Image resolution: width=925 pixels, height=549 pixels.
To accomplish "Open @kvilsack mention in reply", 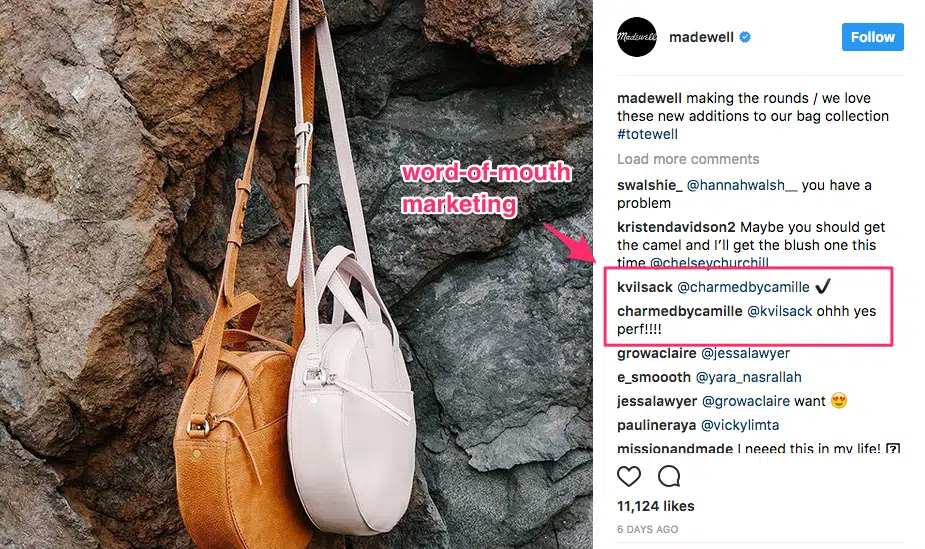I will point(780,311).
